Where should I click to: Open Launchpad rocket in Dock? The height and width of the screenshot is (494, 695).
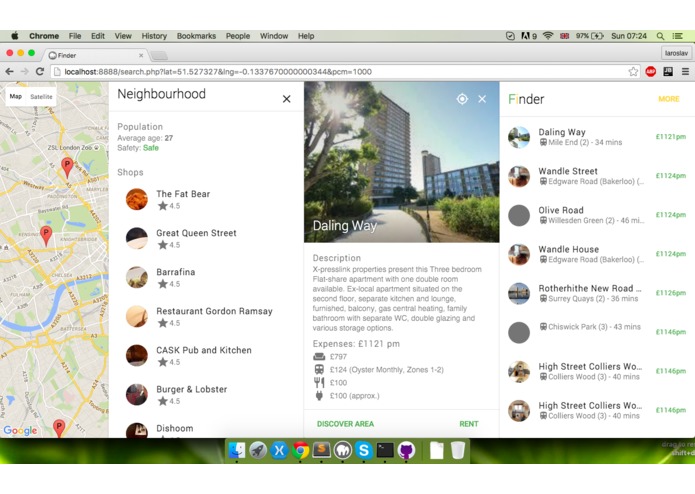click(x=258, y=451)
